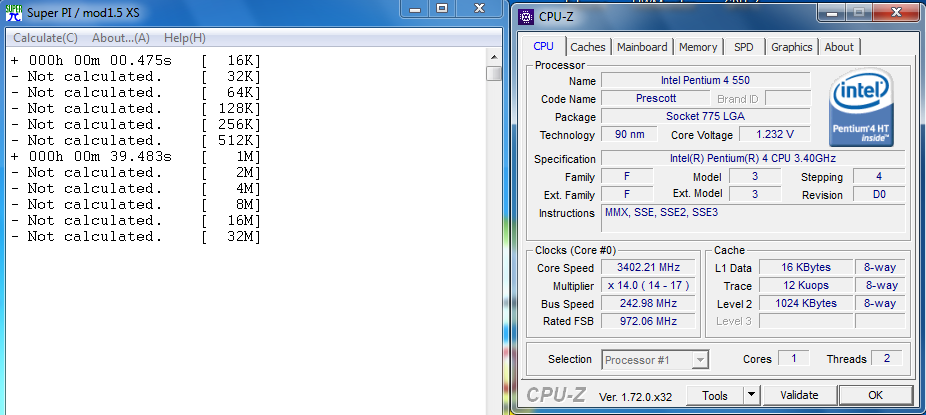Open the Processor #1 selection dropdown
This screenshot has width=926, height=415.
[x=655, y=360]
